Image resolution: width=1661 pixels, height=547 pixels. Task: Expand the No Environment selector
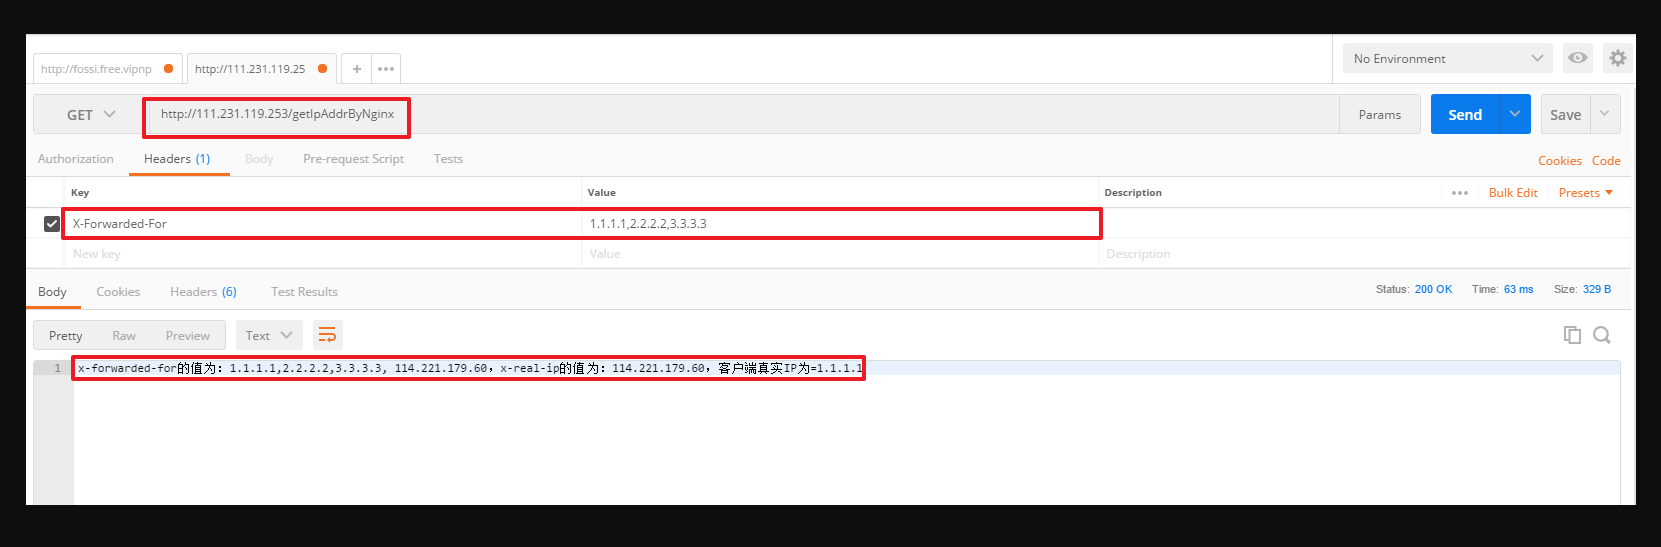pos(1447,58)
